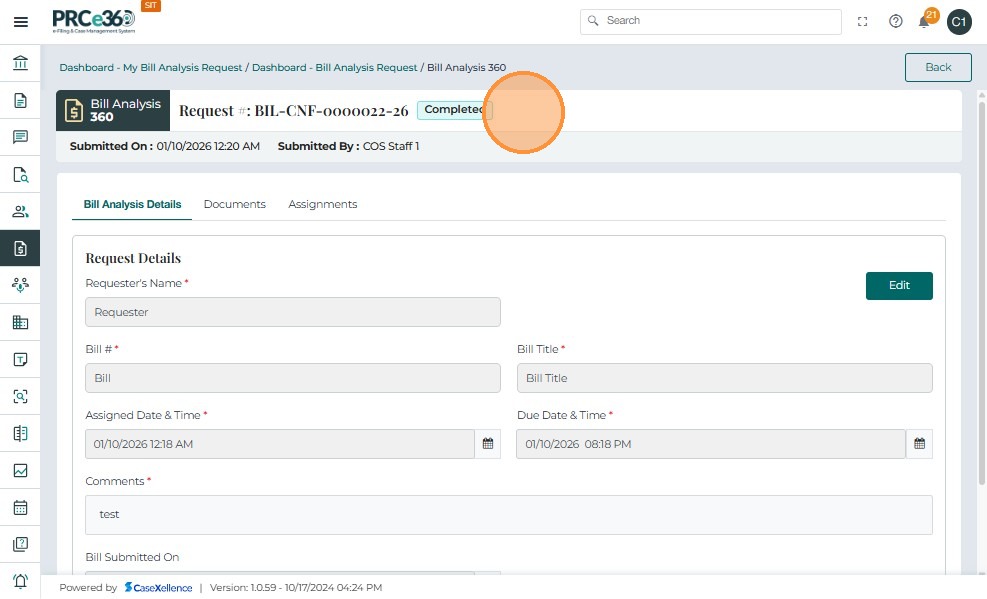
Task: Open the people users sidebar icon
Action: 20,211
